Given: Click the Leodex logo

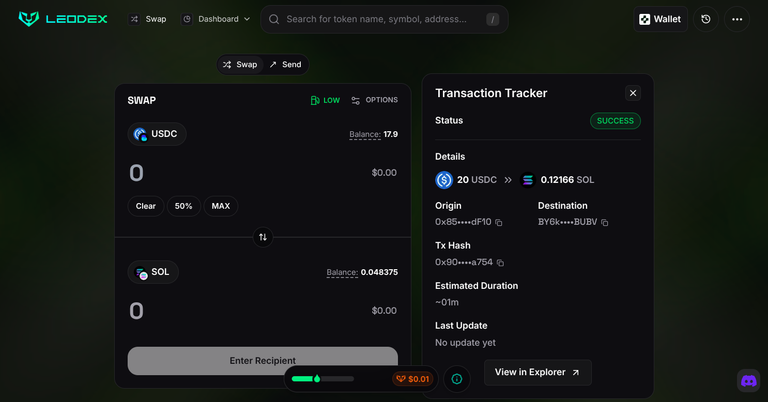Looking at the screenshot, I should (64, 19).
